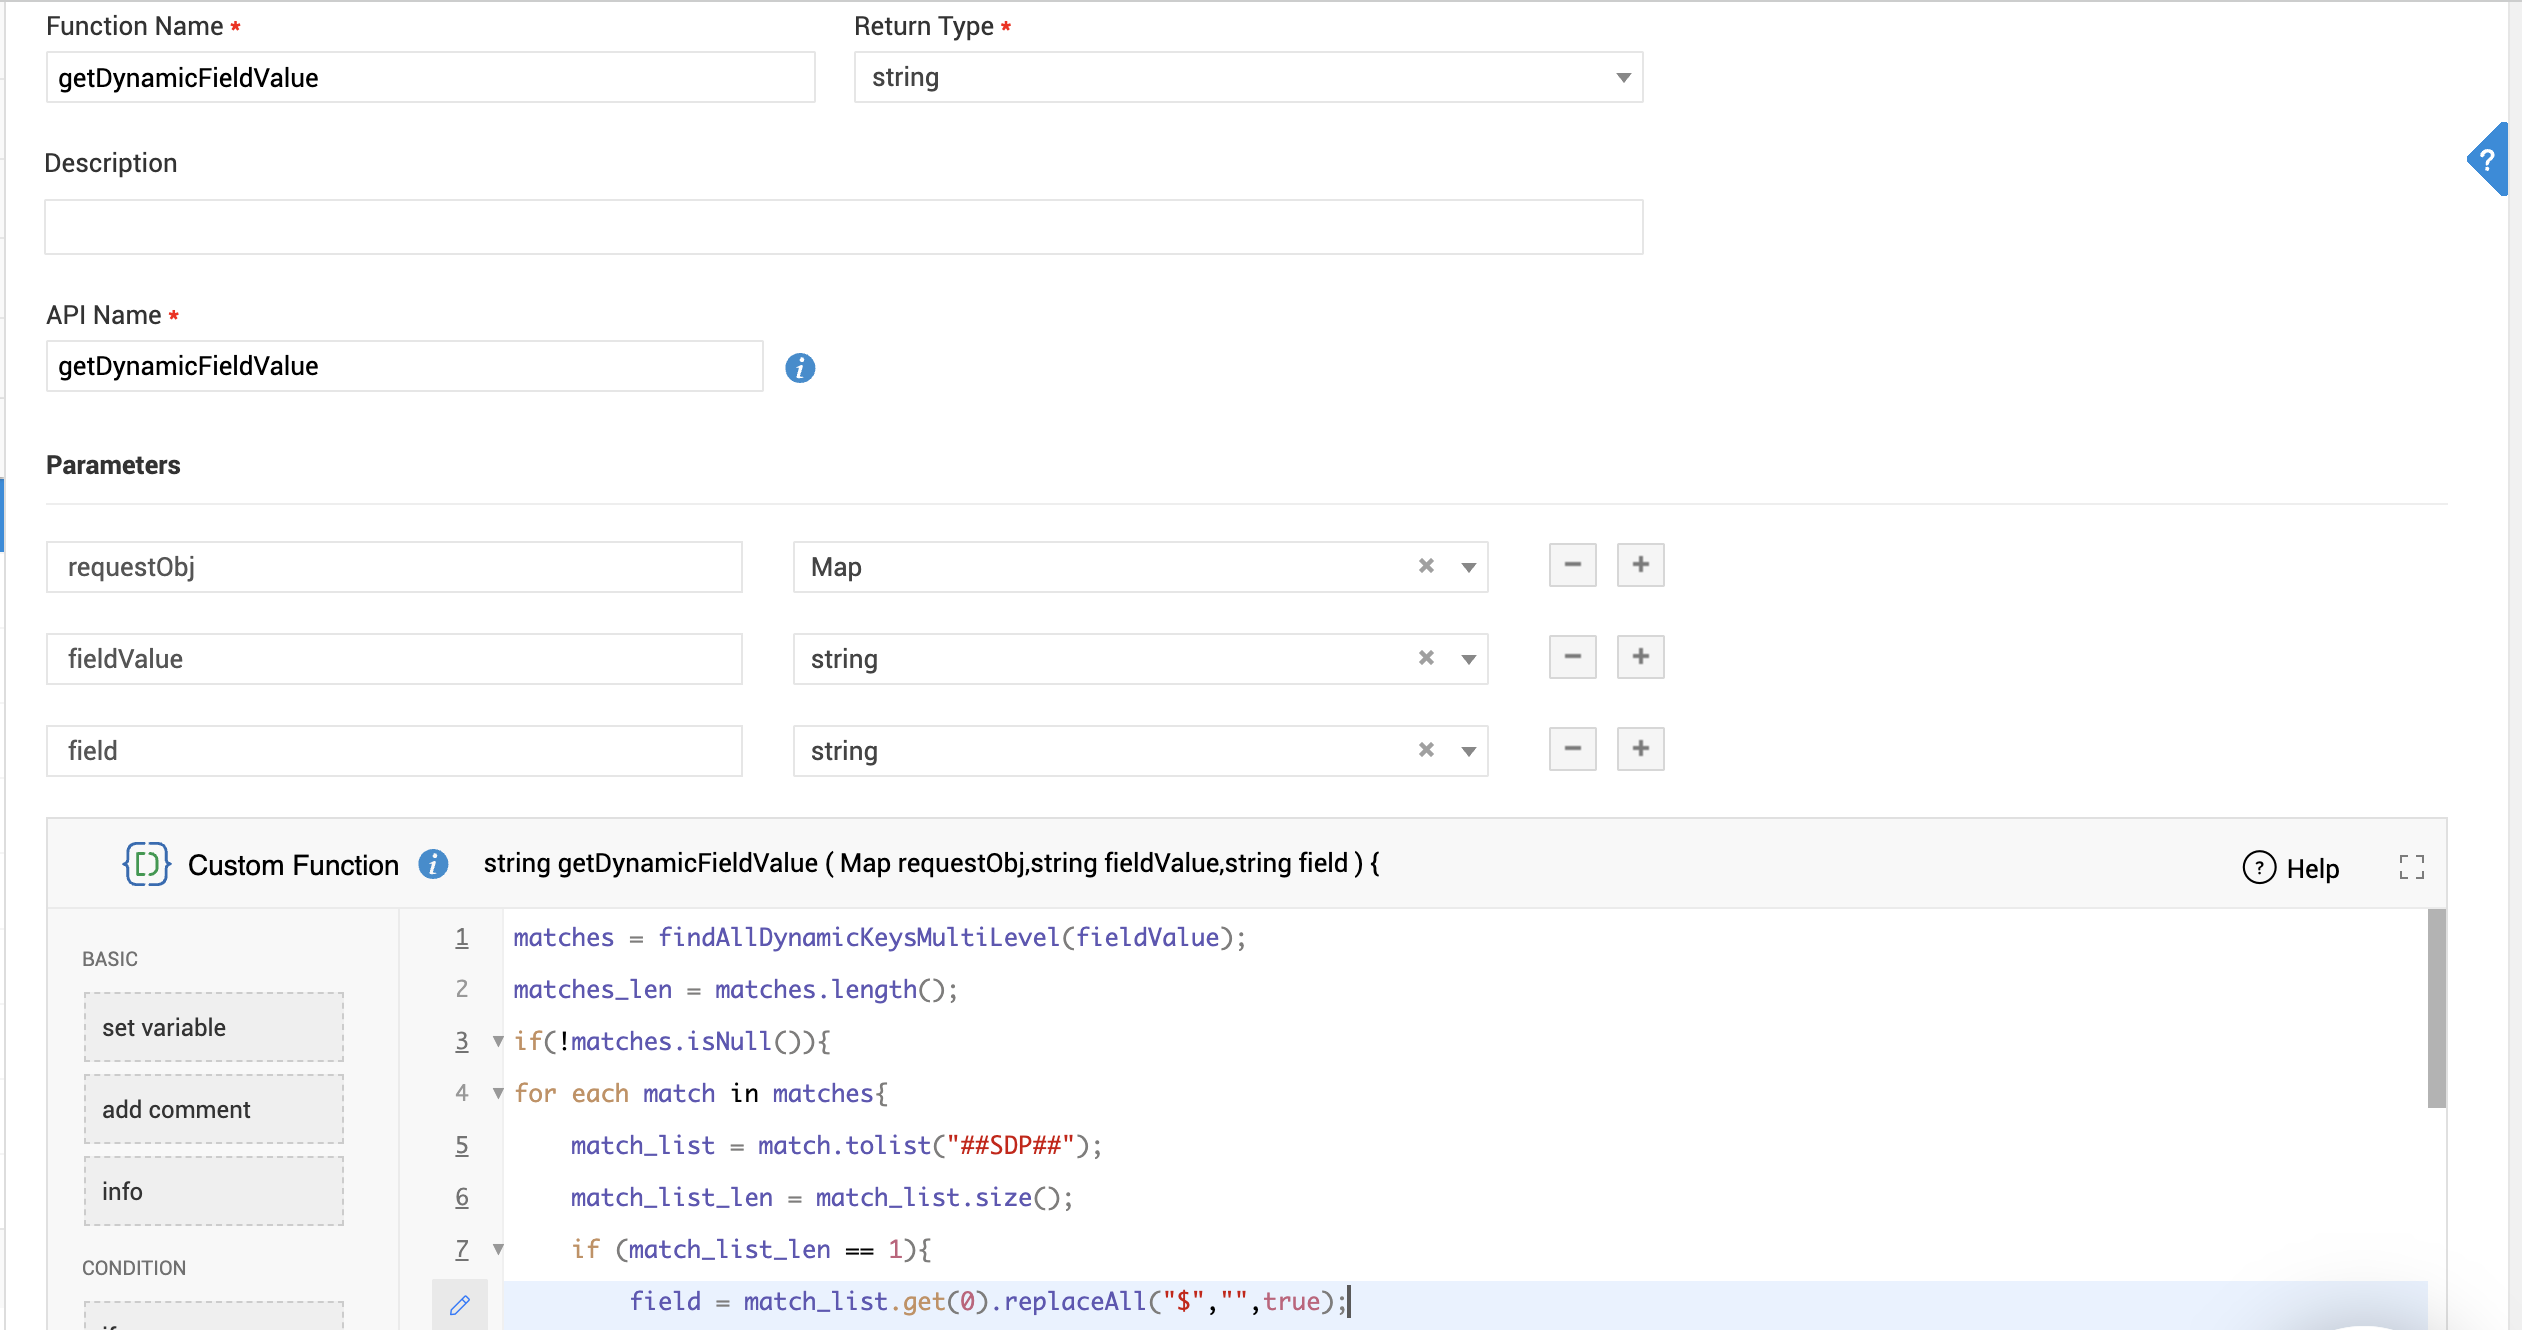
Task: Open the blue help side tab
Action: [x=2488, y=160]
